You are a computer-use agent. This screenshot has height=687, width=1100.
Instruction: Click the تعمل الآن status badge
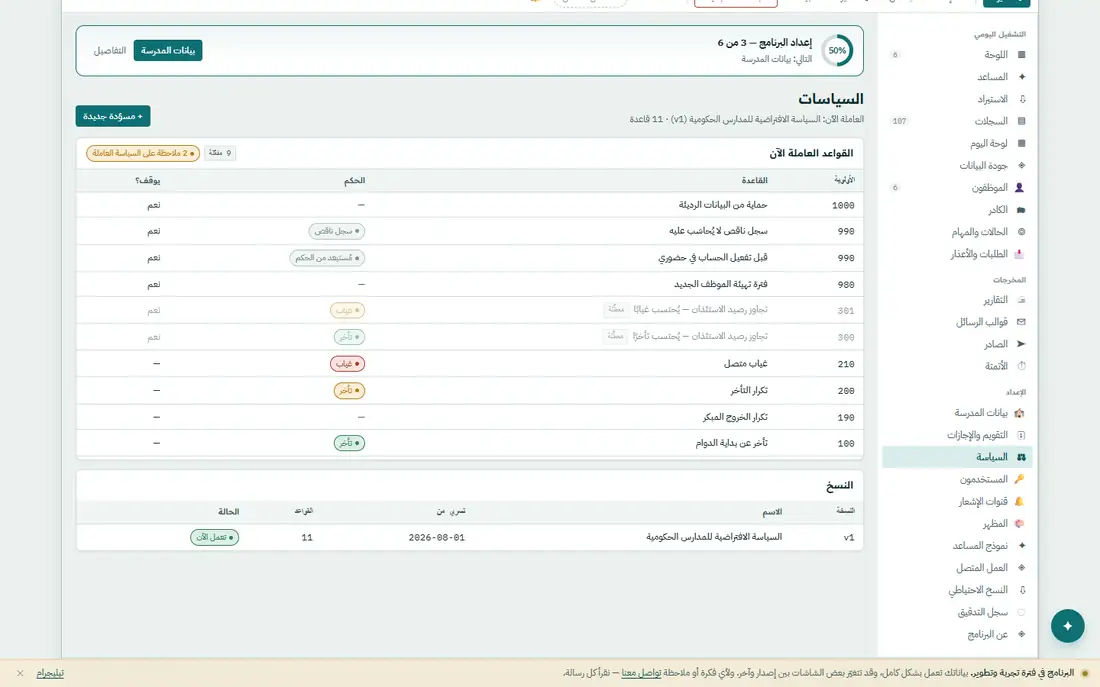215,537
